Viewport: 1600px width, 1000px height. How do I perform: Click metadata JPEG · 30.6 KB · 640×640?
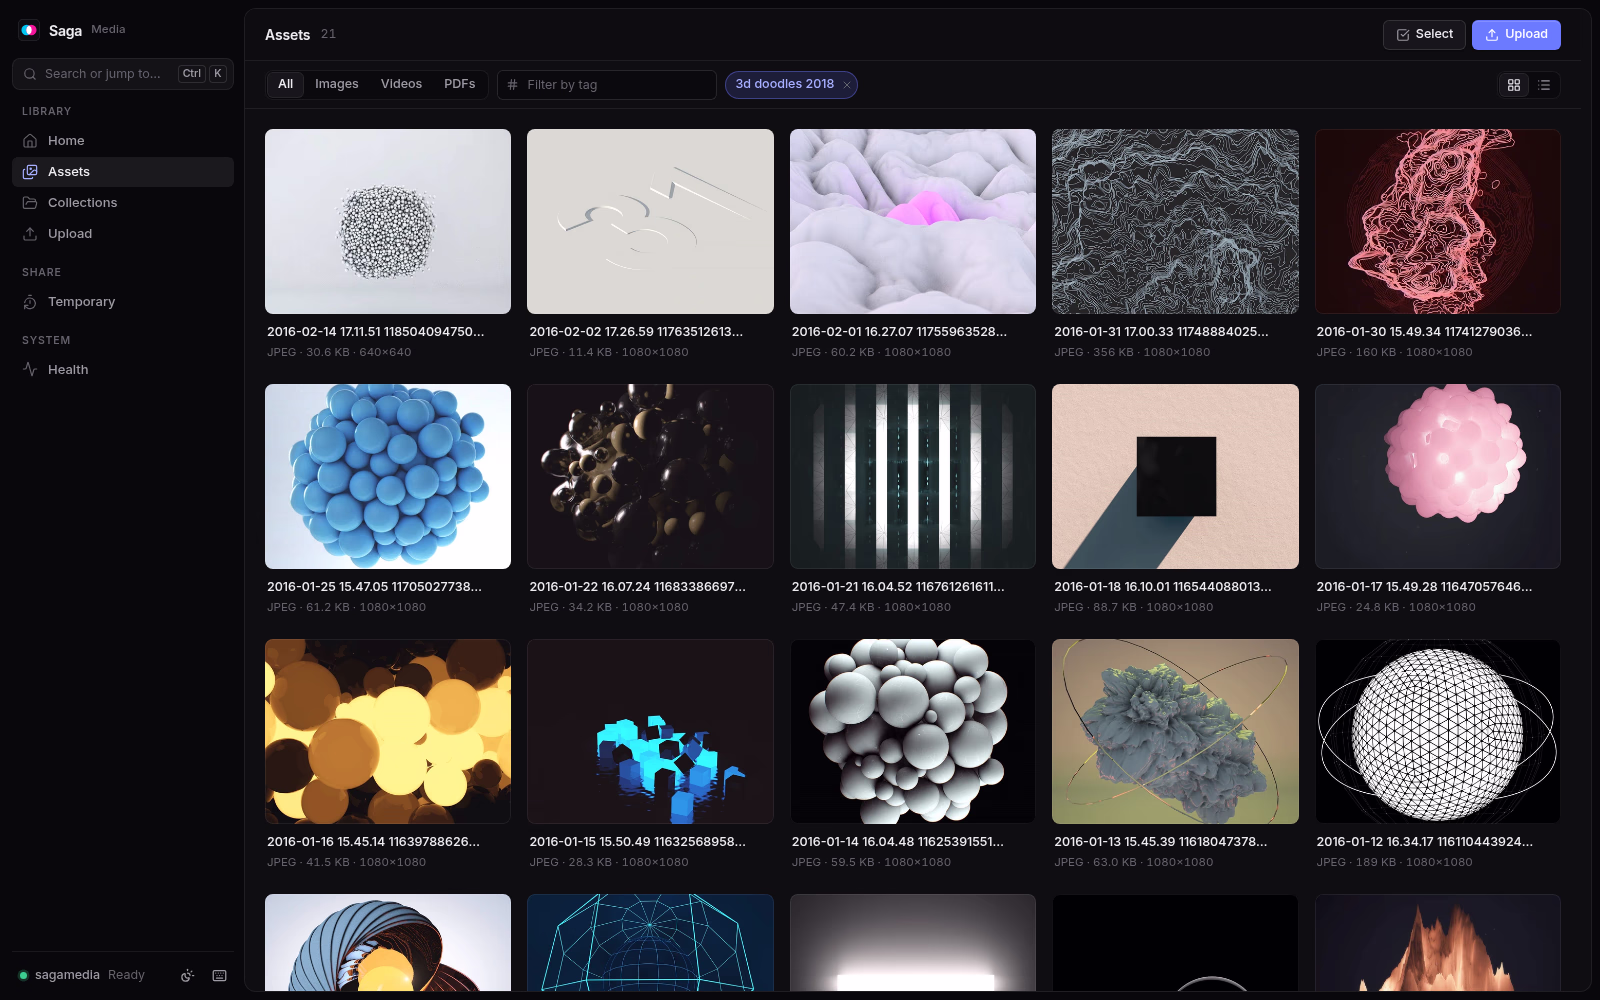[x=339, y=352]
